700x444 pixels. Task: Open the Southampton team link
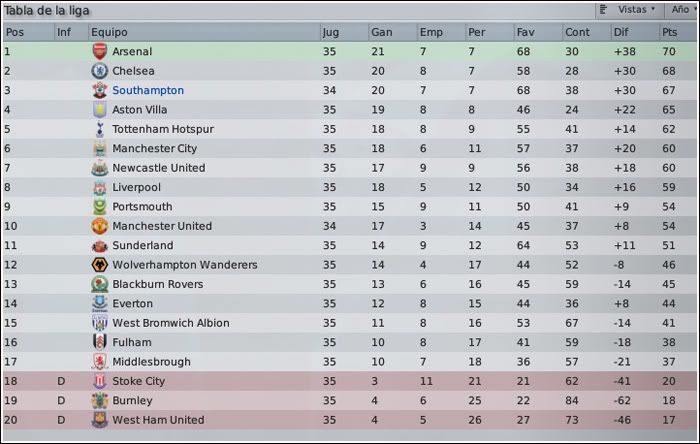[x=148, y=90]
